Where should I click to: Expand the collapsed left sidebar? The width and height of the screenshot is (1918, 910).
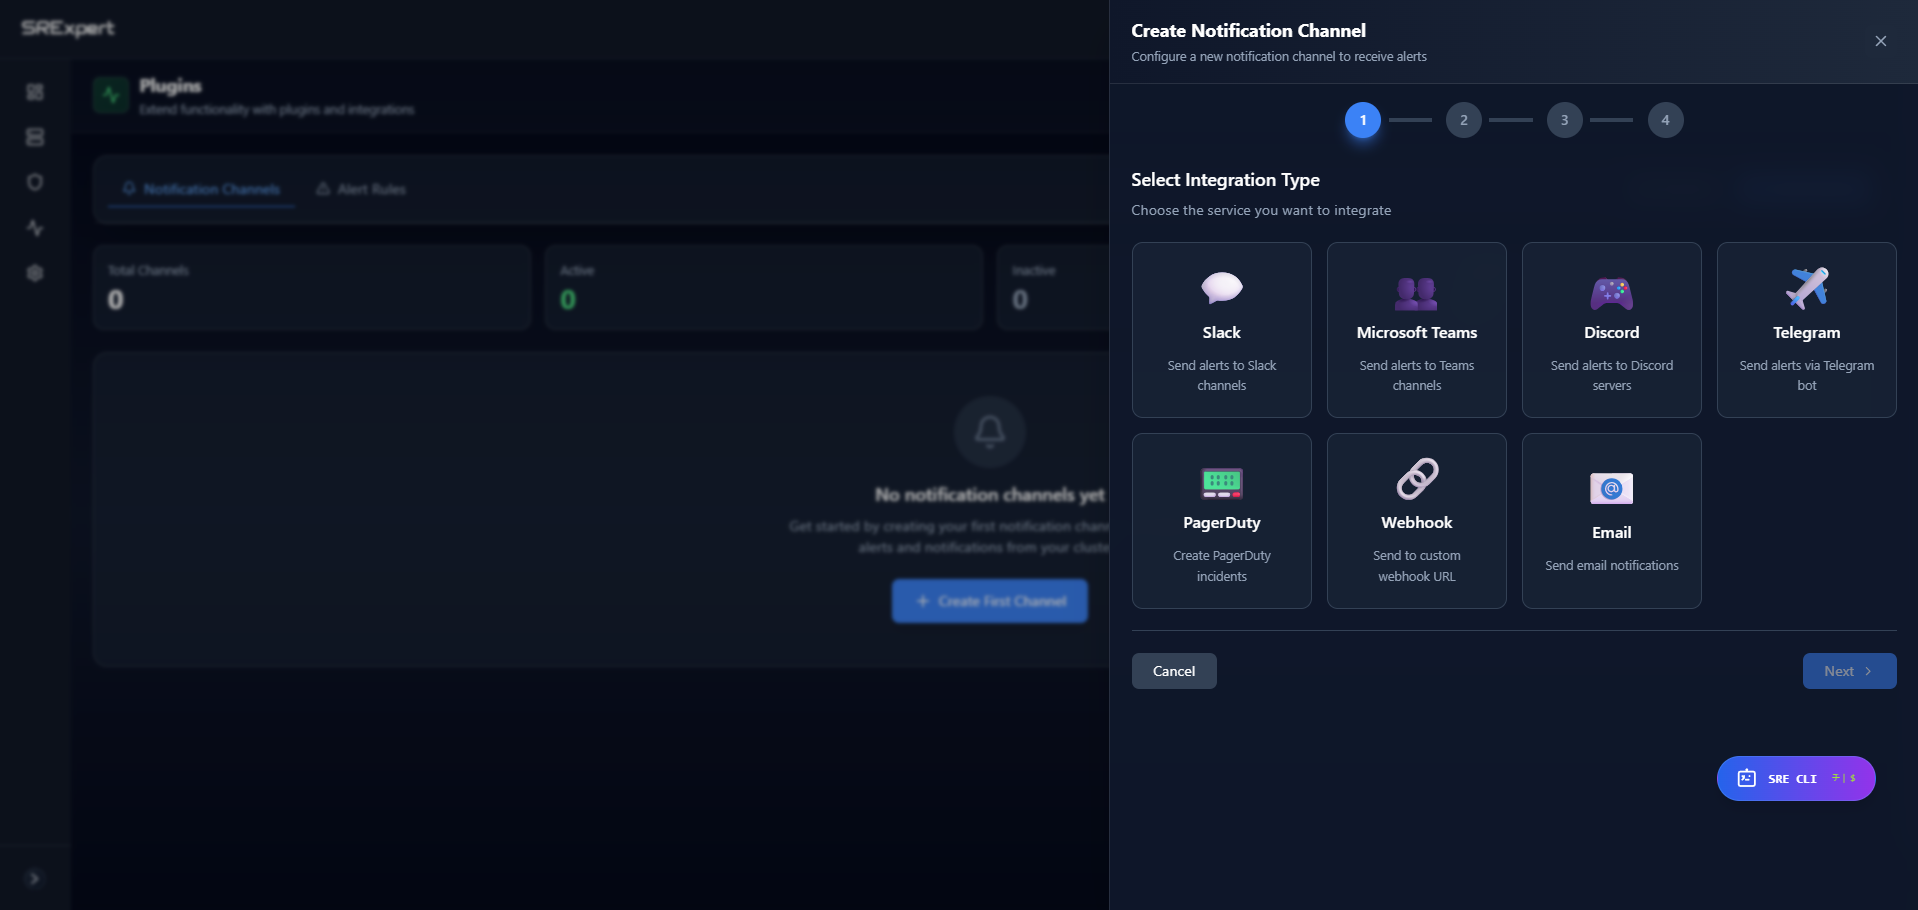tap(35, 878)
